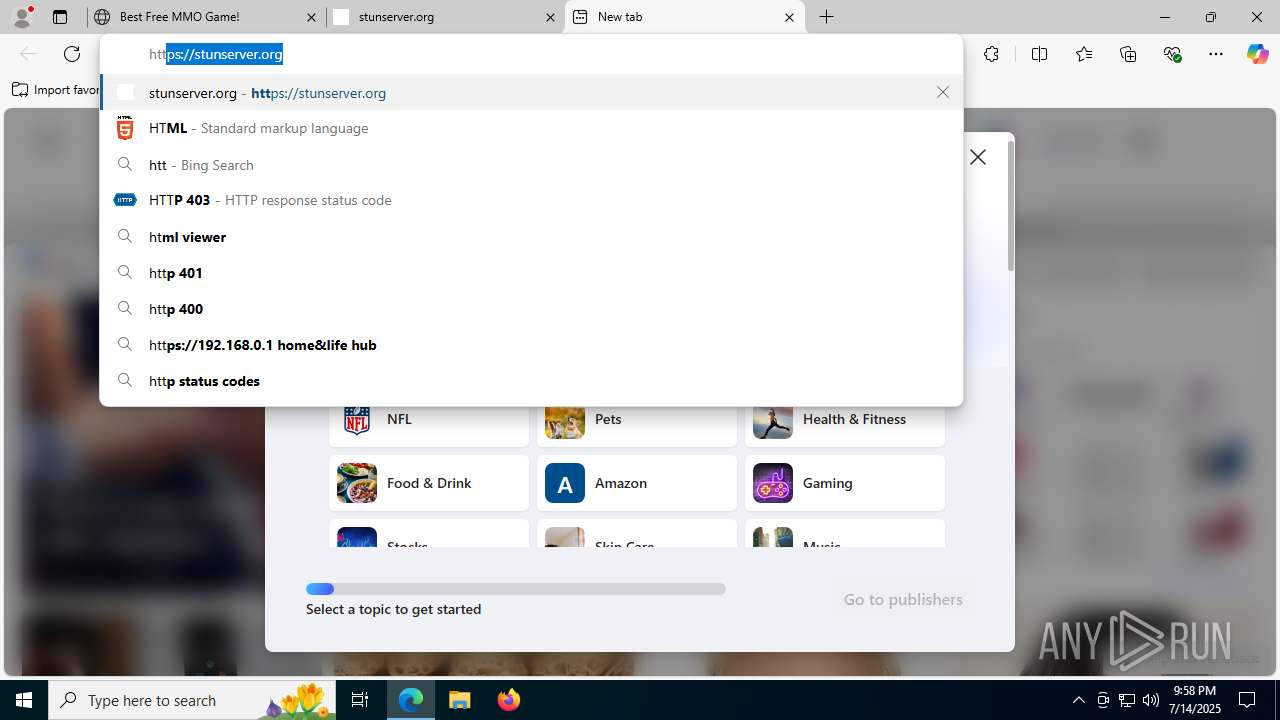
Task: Open a new tab with the plus button
Action: point(827,17)
